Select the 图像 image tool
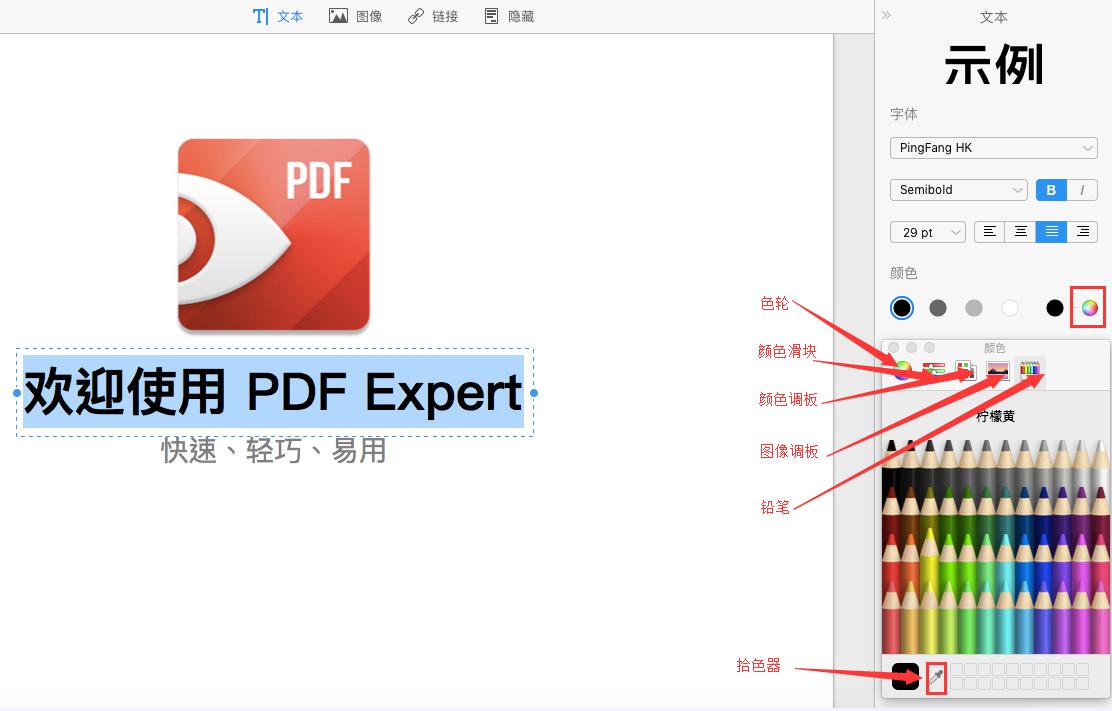 [355, 16]
